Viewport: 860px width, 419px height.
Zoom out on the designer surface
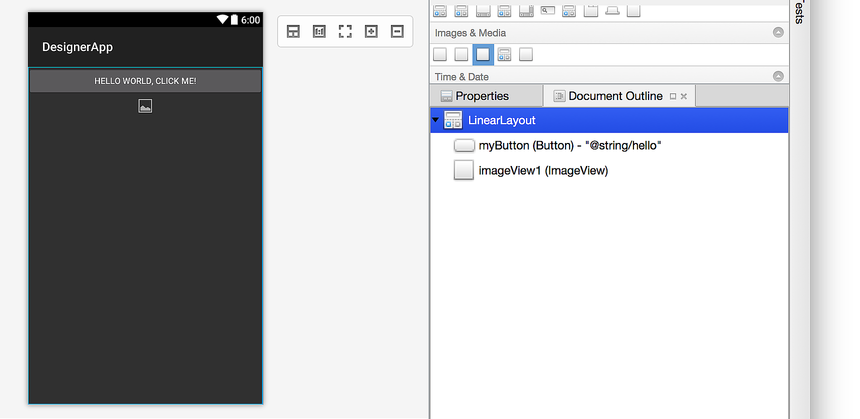click(397, 31)
